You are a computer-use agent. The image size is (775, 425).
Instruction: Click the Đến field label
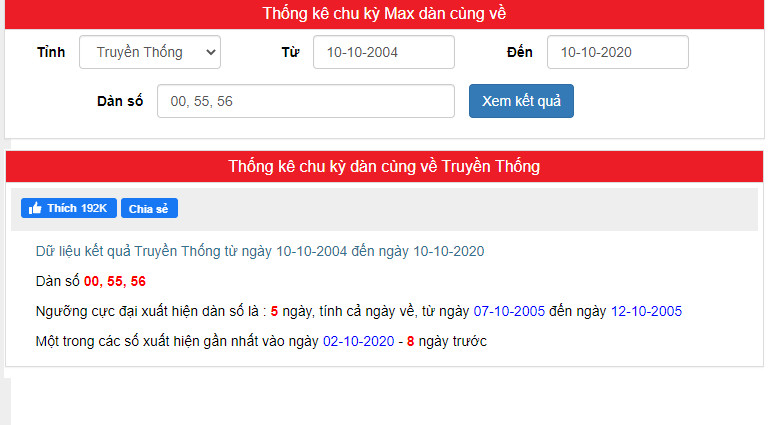pyautogui.click(x=520, y=52)
